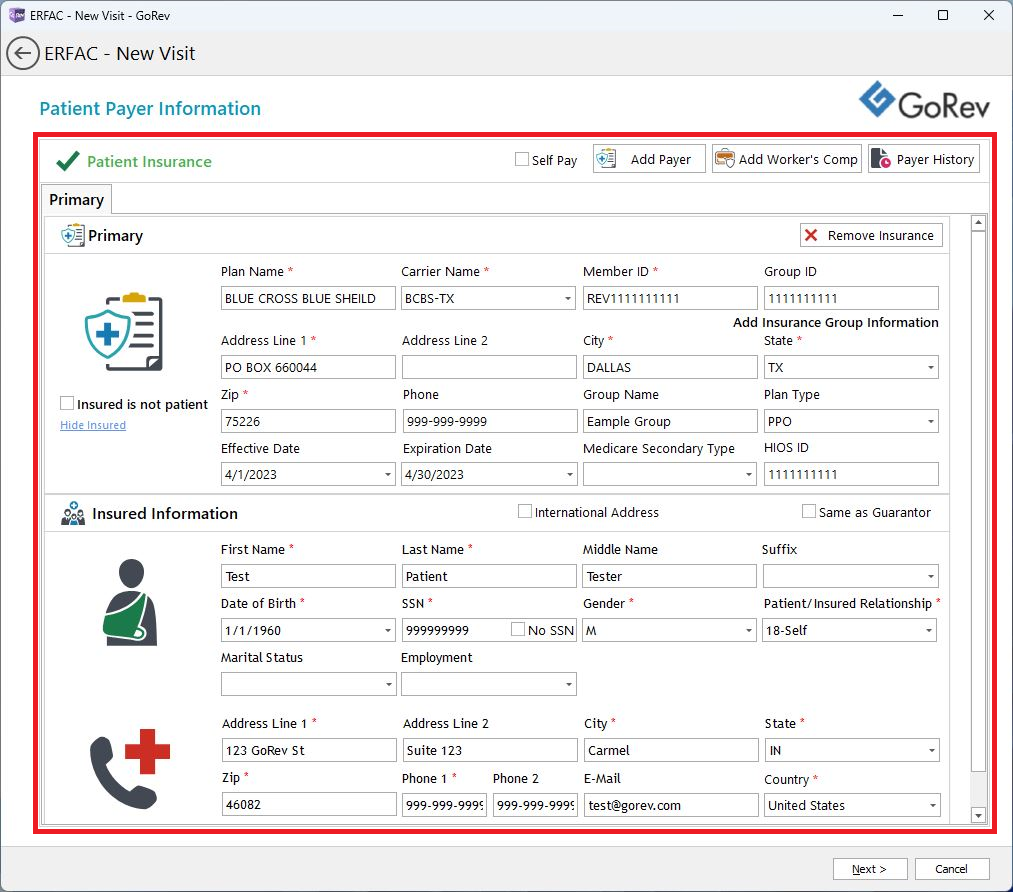Click the Insured Information people icon
The height and width of the screenshot is (892, 1013).
pos(73,513)
